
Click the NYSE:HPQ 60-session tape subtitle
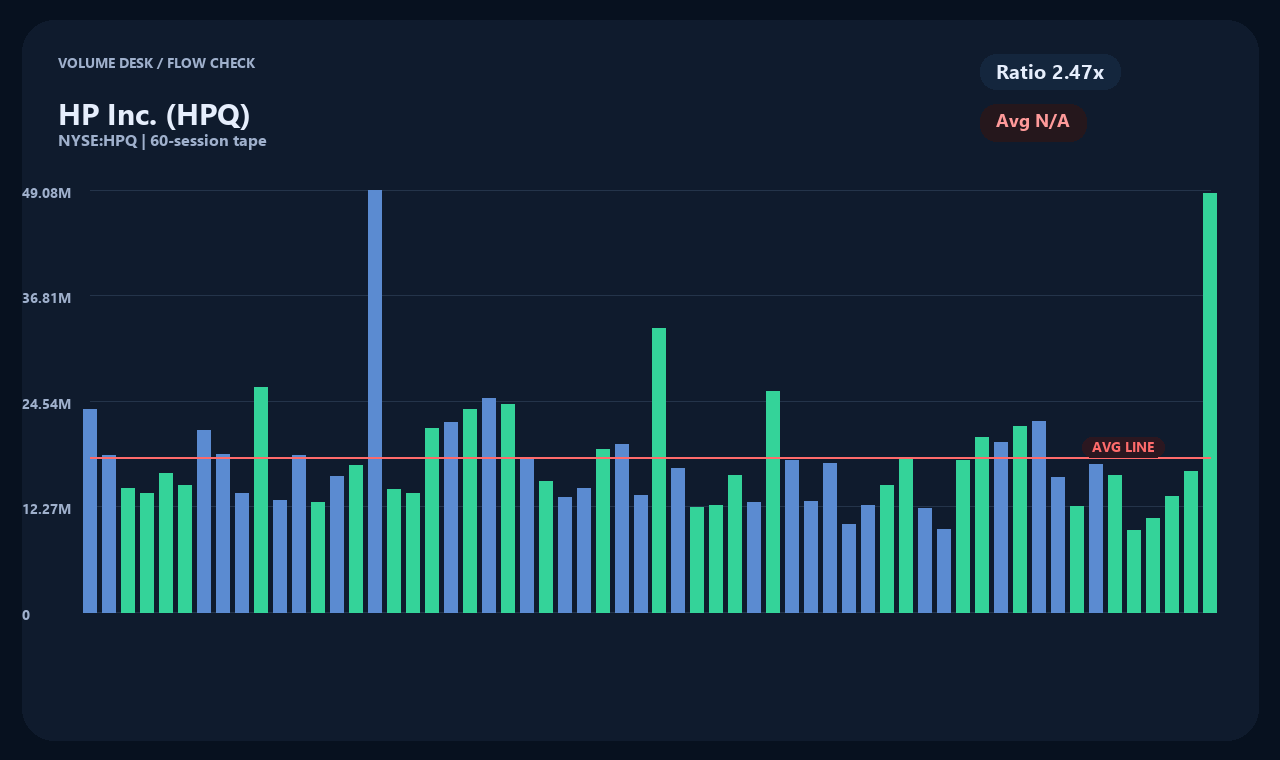(x=162, y=141)
